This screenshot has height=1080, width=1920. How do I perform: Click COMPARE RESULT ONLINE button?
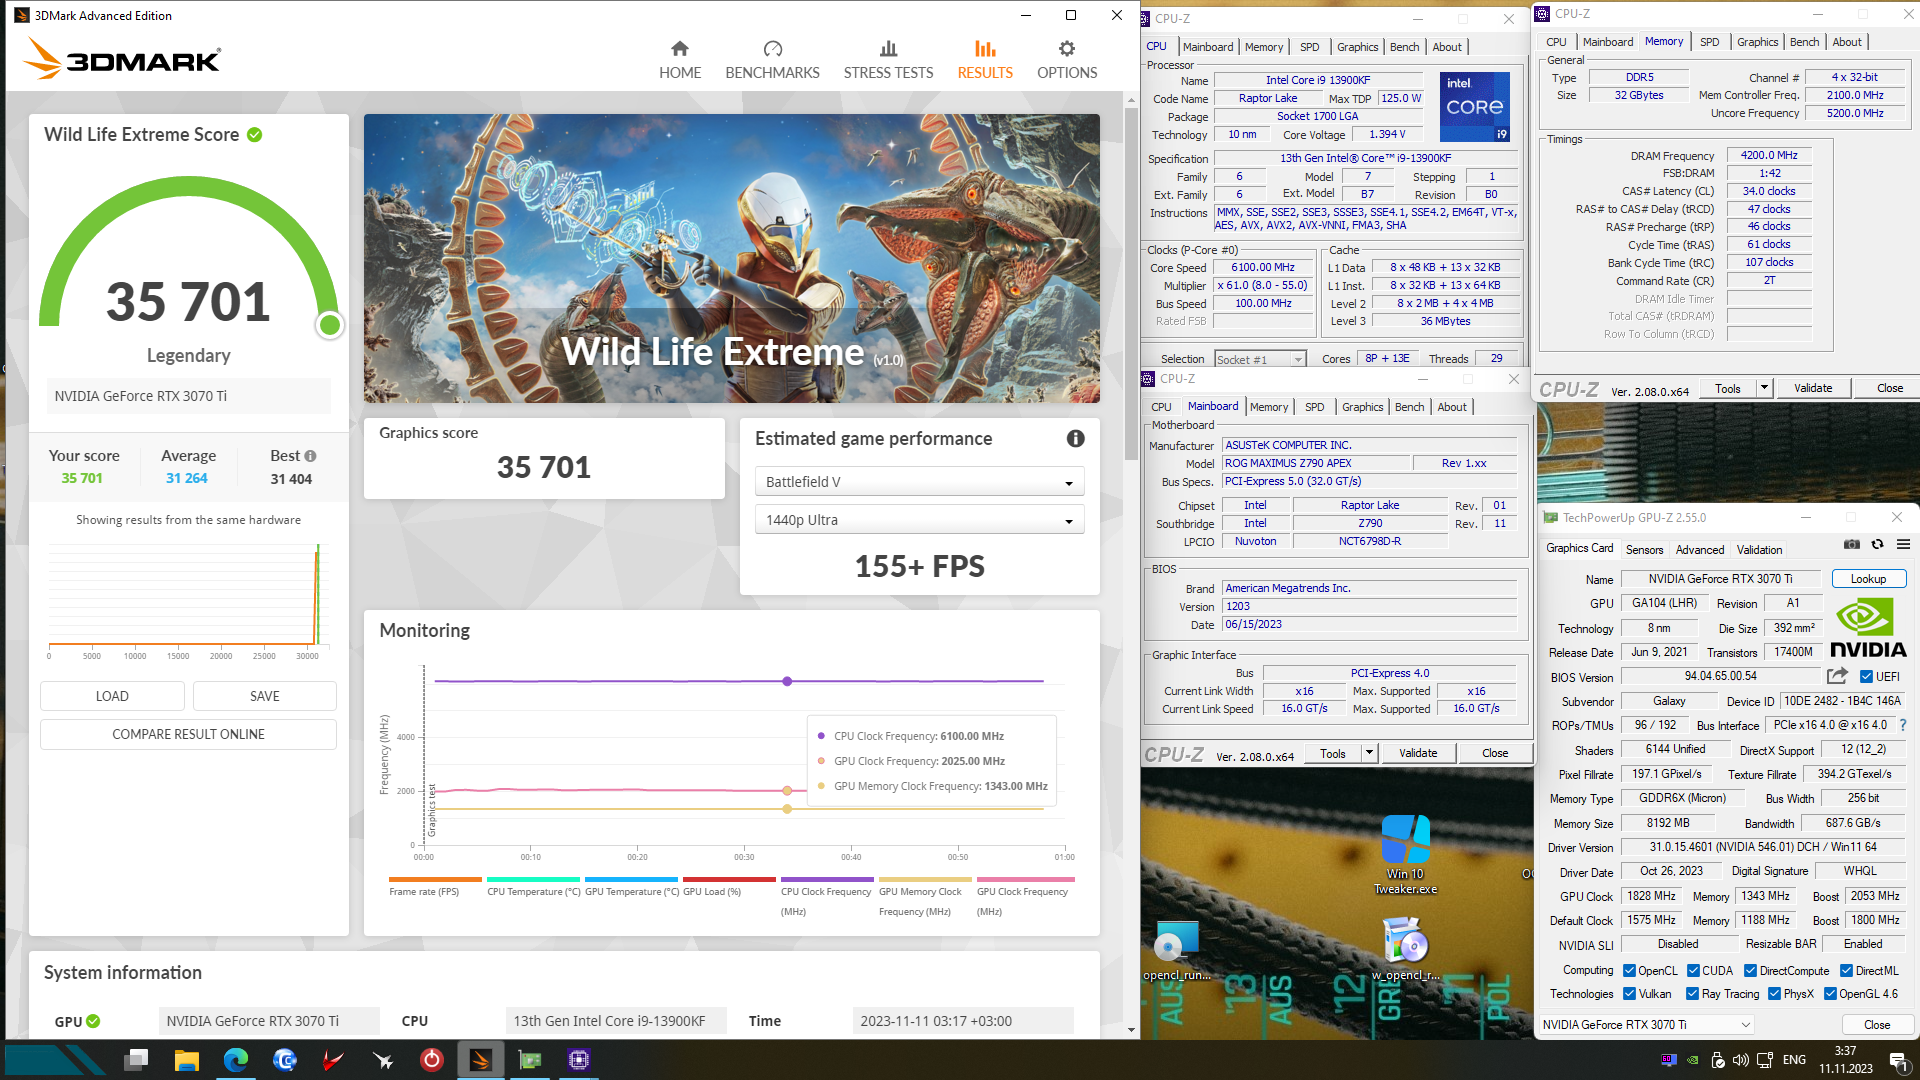click(188, 734)
